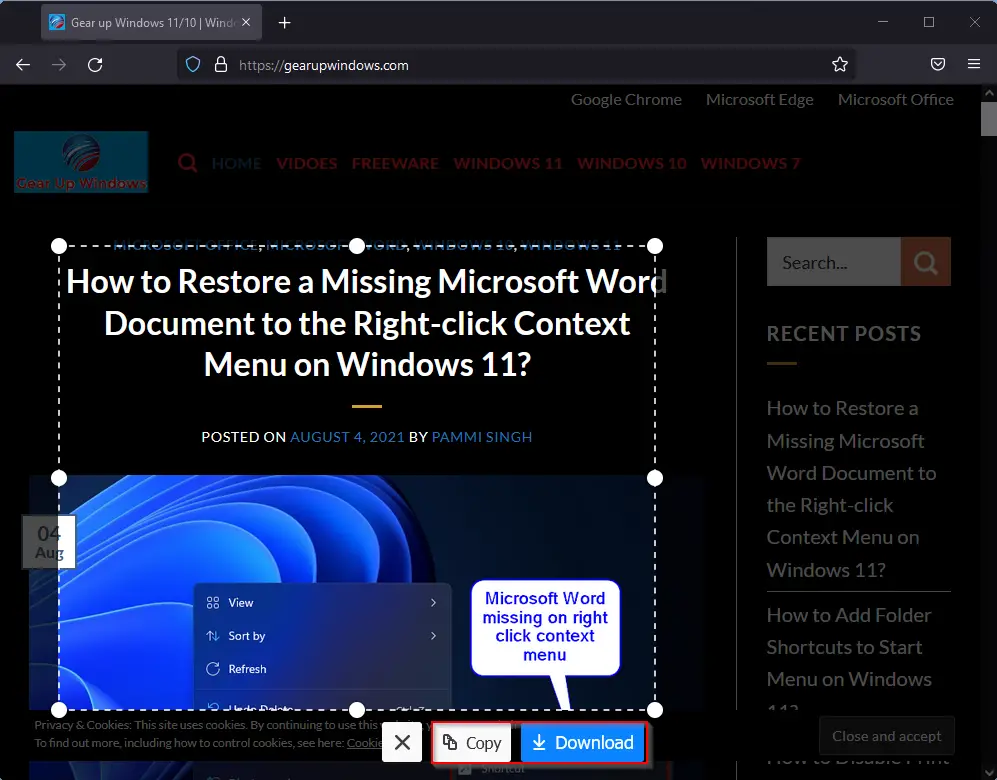Image resolution: width=997 pixels, height=780 pixels.
Task: Click the bottom-right selection resize handle
Action: 655,709
